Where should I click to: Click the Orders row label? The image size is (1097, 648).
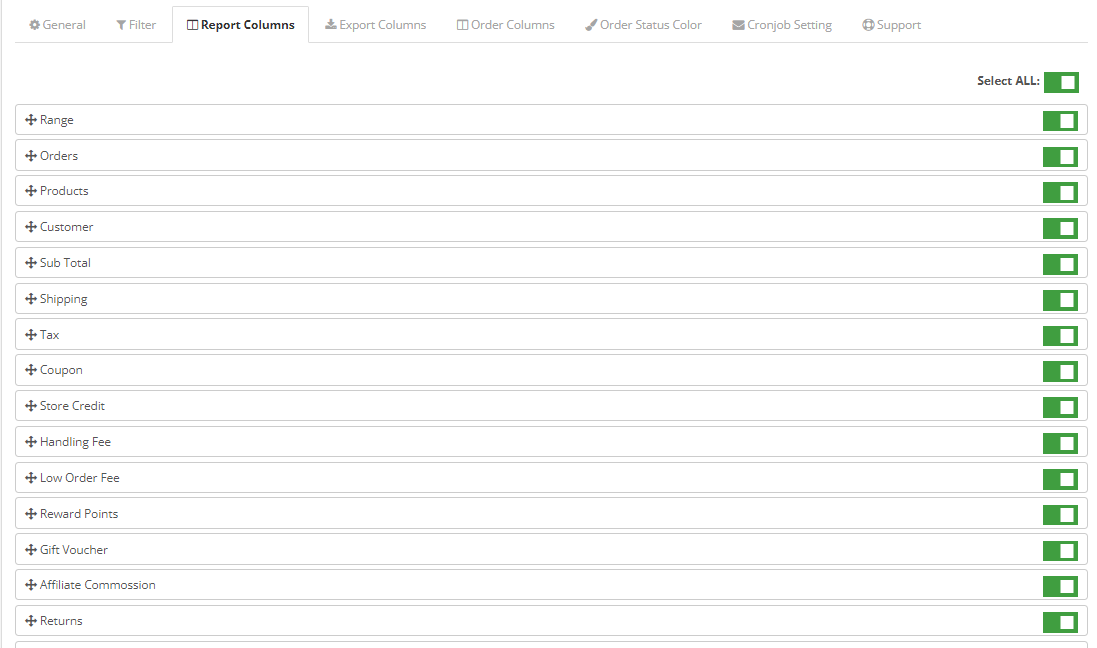click(x=59, y=155)
